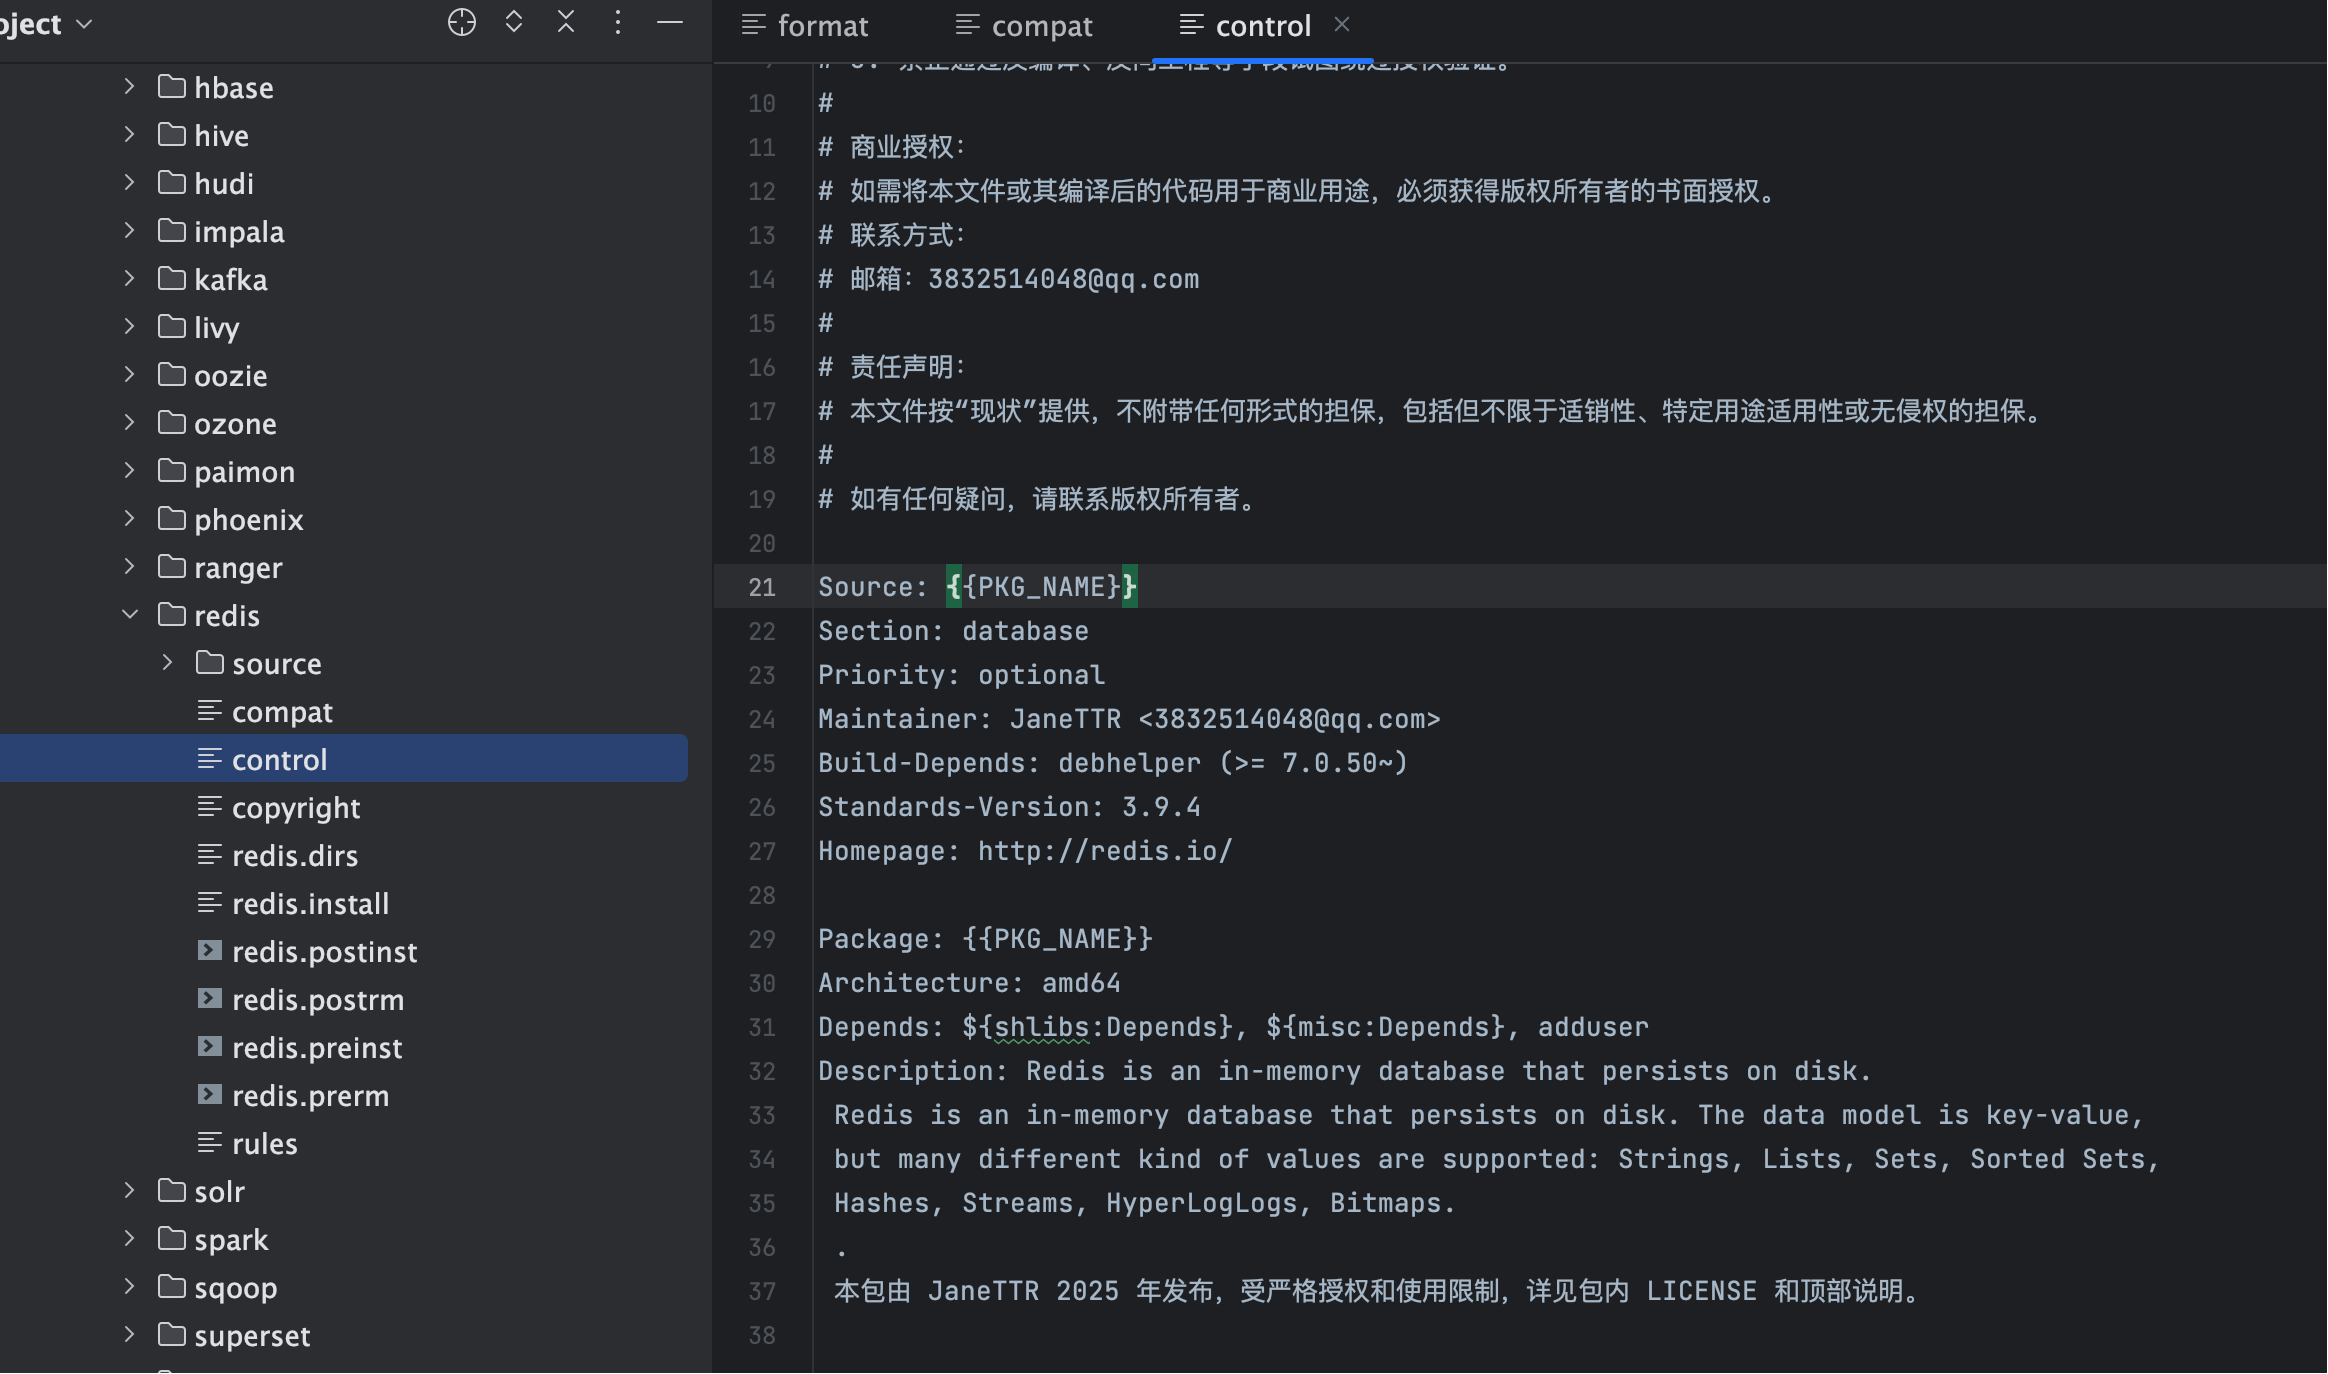Image resolution: width=2328 pixels, height=1374 pixels.
Task: Switch to the format editor tab
Action: click(805, 25)
